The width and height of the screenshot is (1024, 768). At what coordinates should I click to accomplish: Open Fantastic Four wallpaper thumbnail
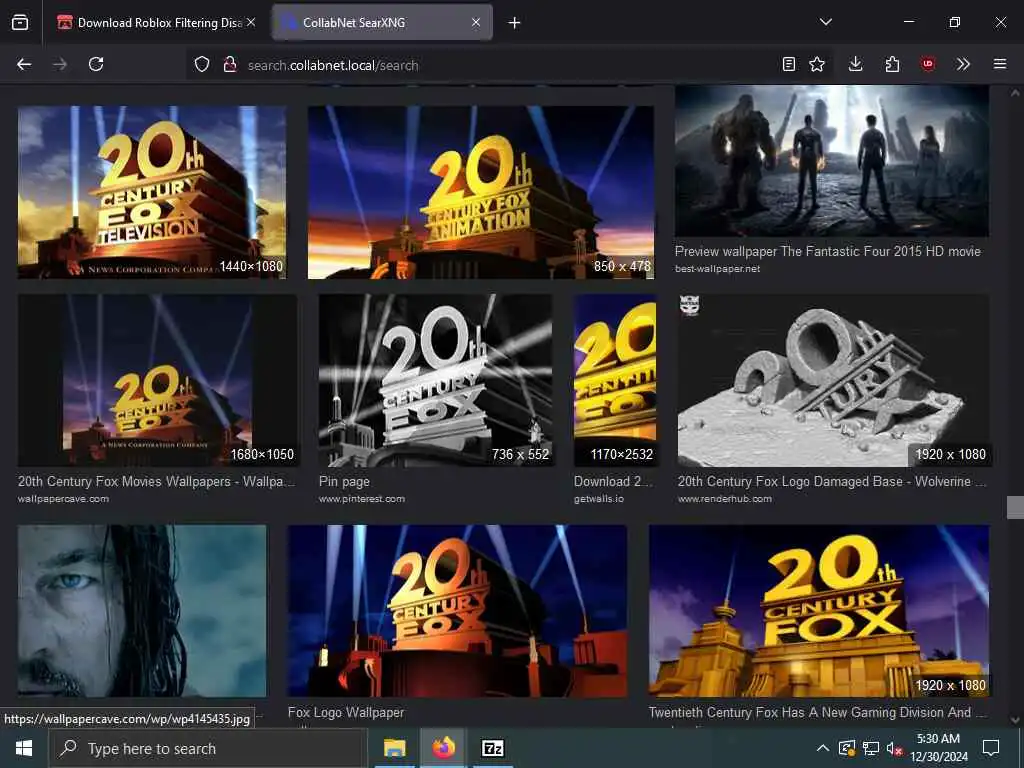[x=831, y=161]
